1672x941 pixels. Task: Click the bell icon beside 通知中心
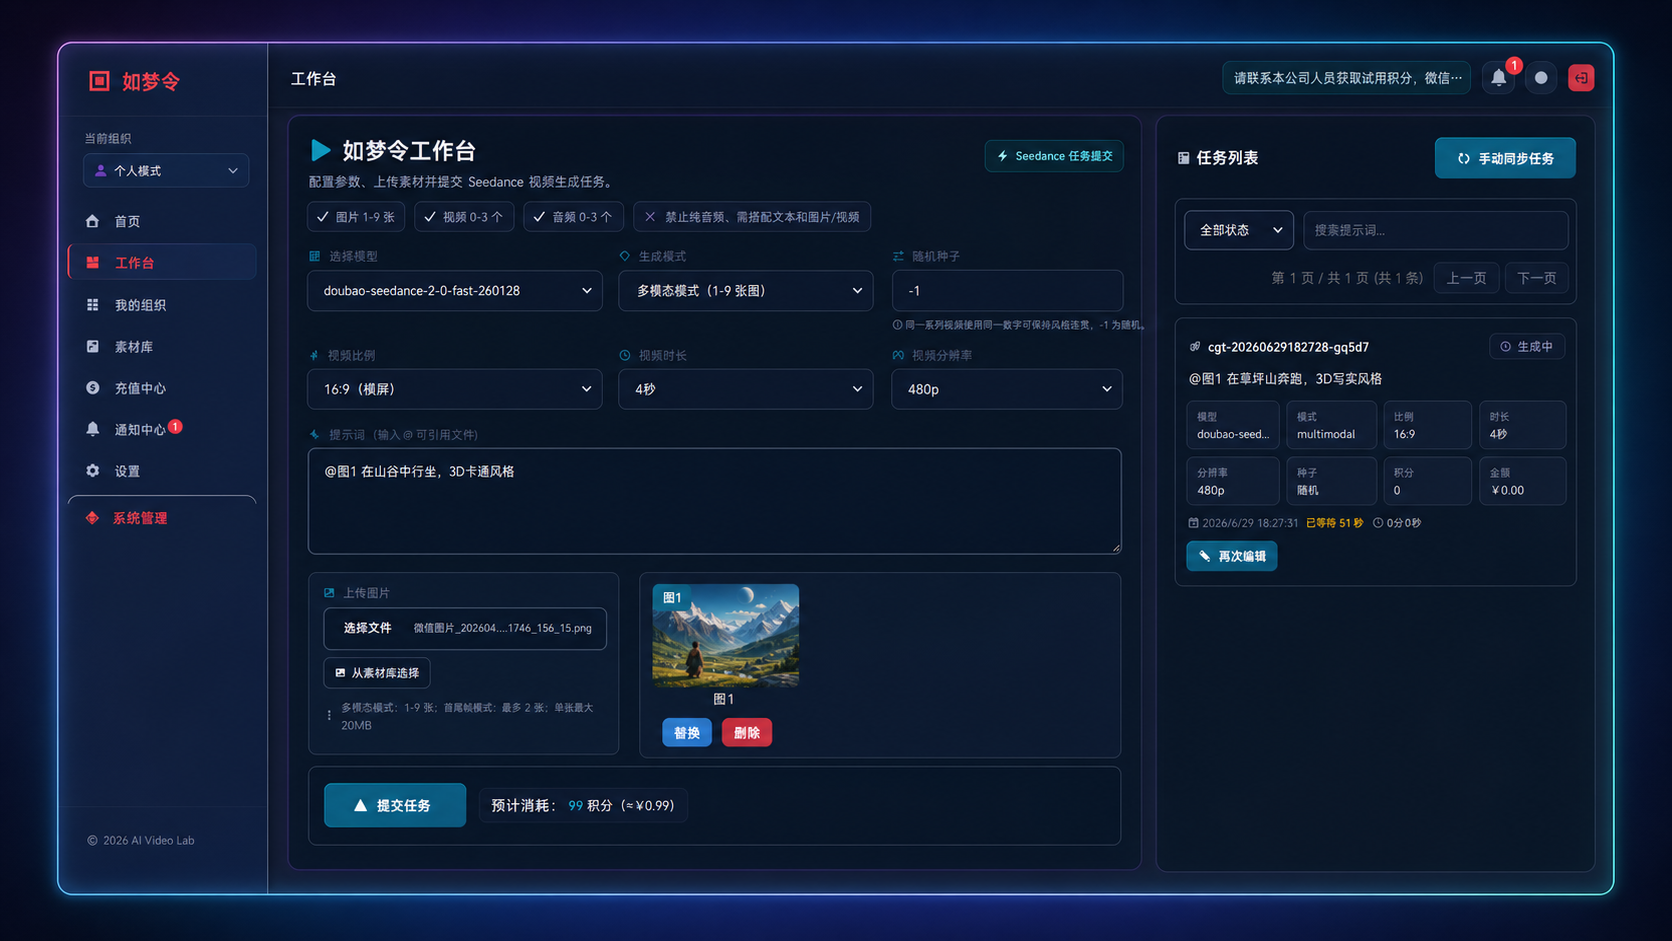pyautogui.click(x=92, y=429)
